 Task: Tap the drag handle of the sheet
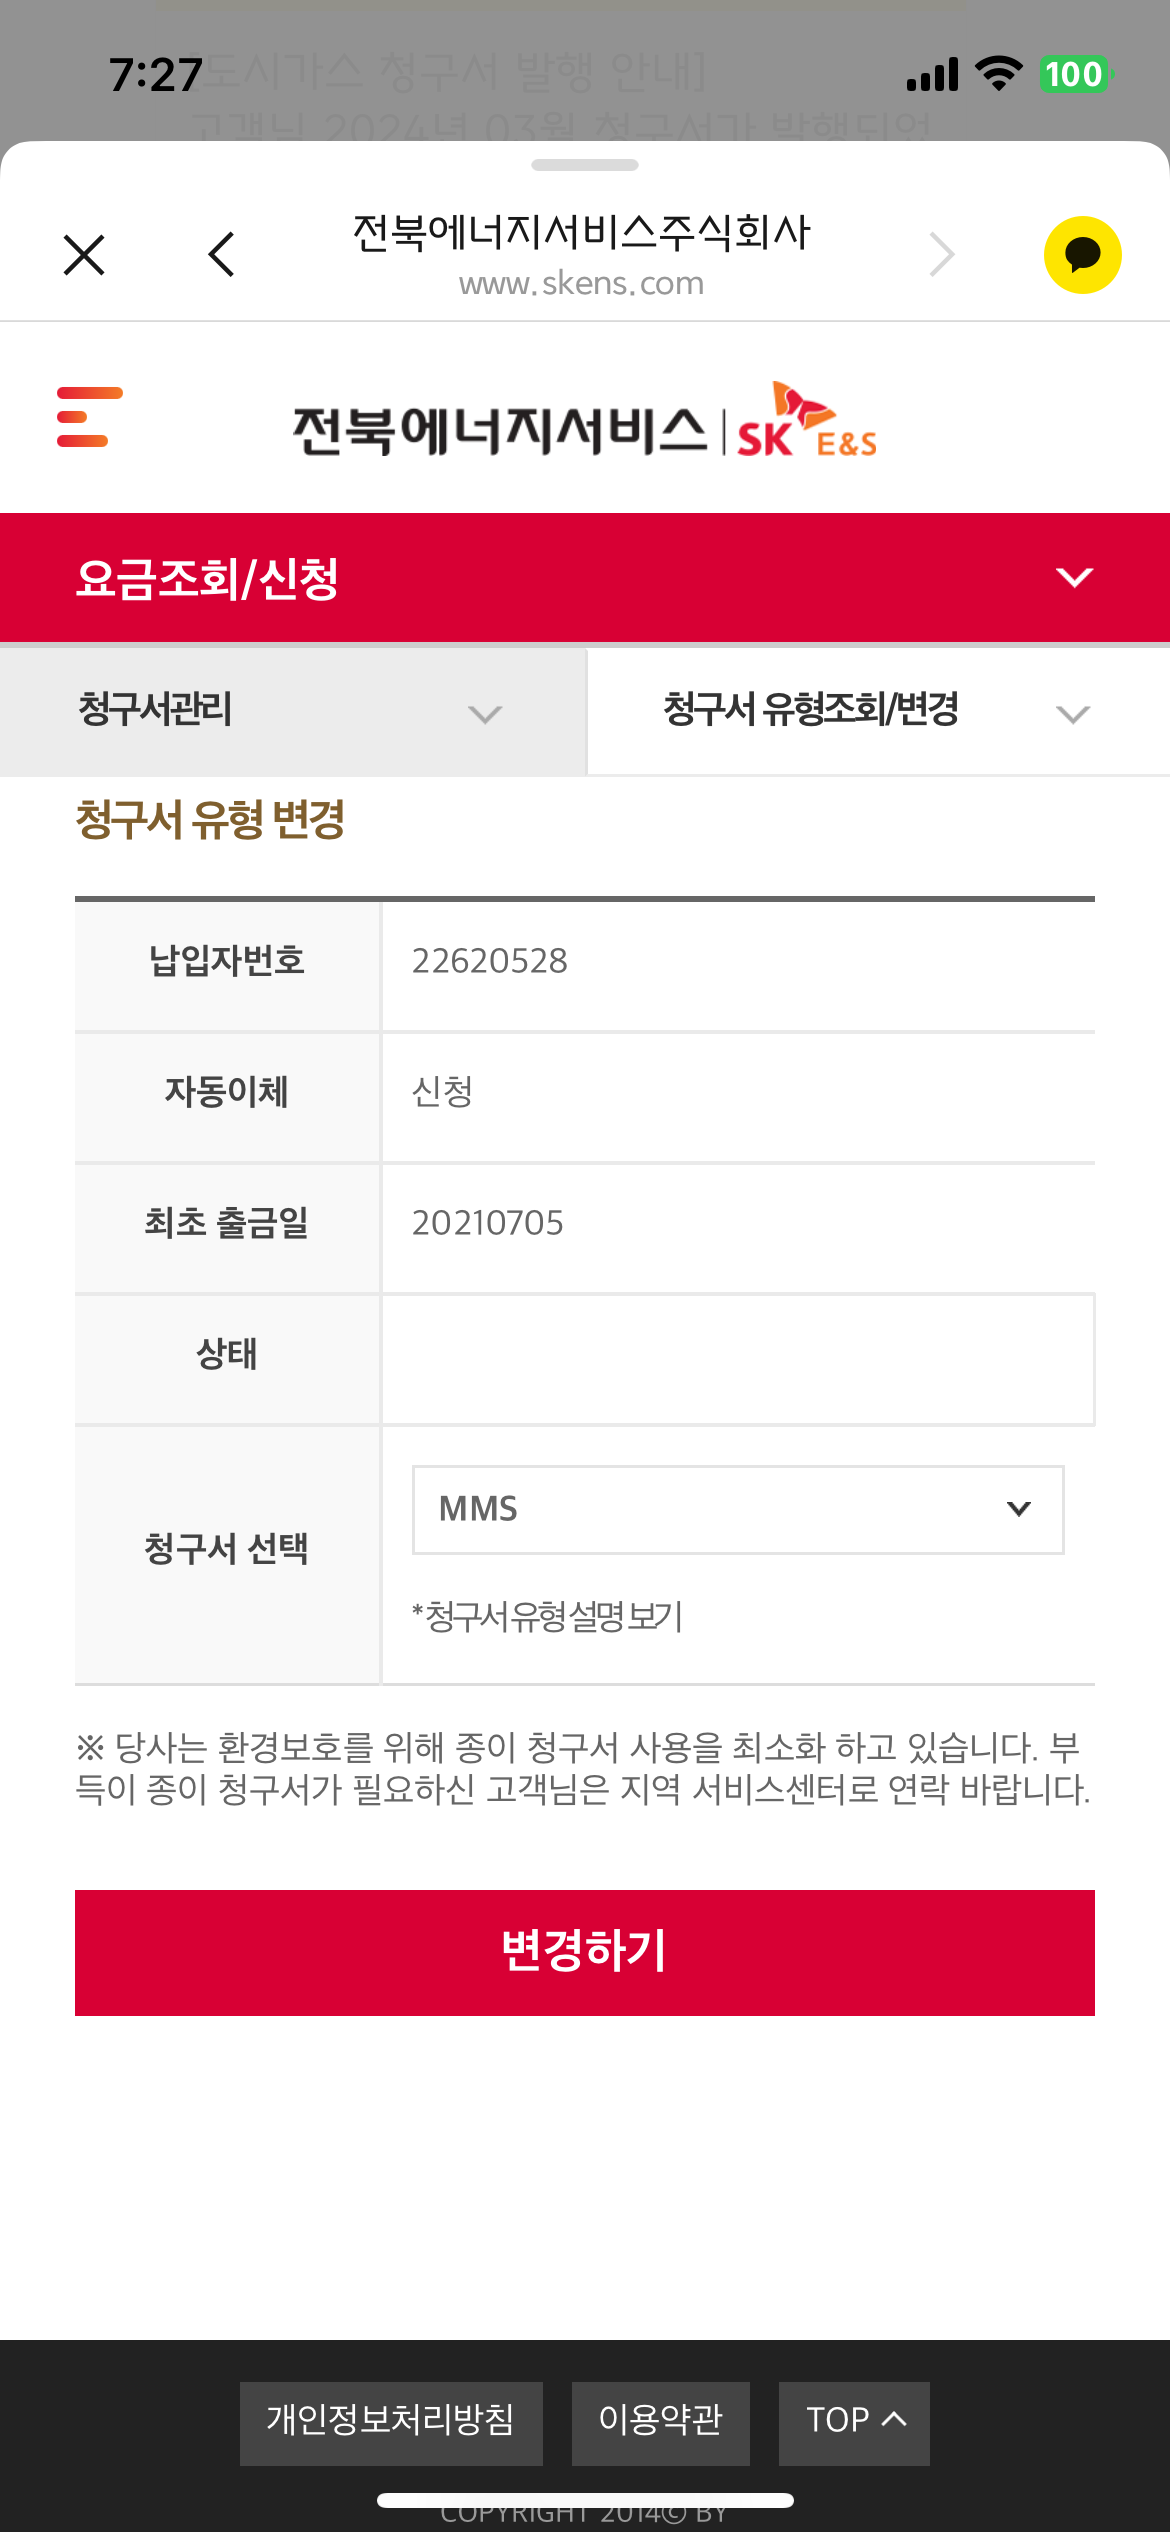click(584, 165)
